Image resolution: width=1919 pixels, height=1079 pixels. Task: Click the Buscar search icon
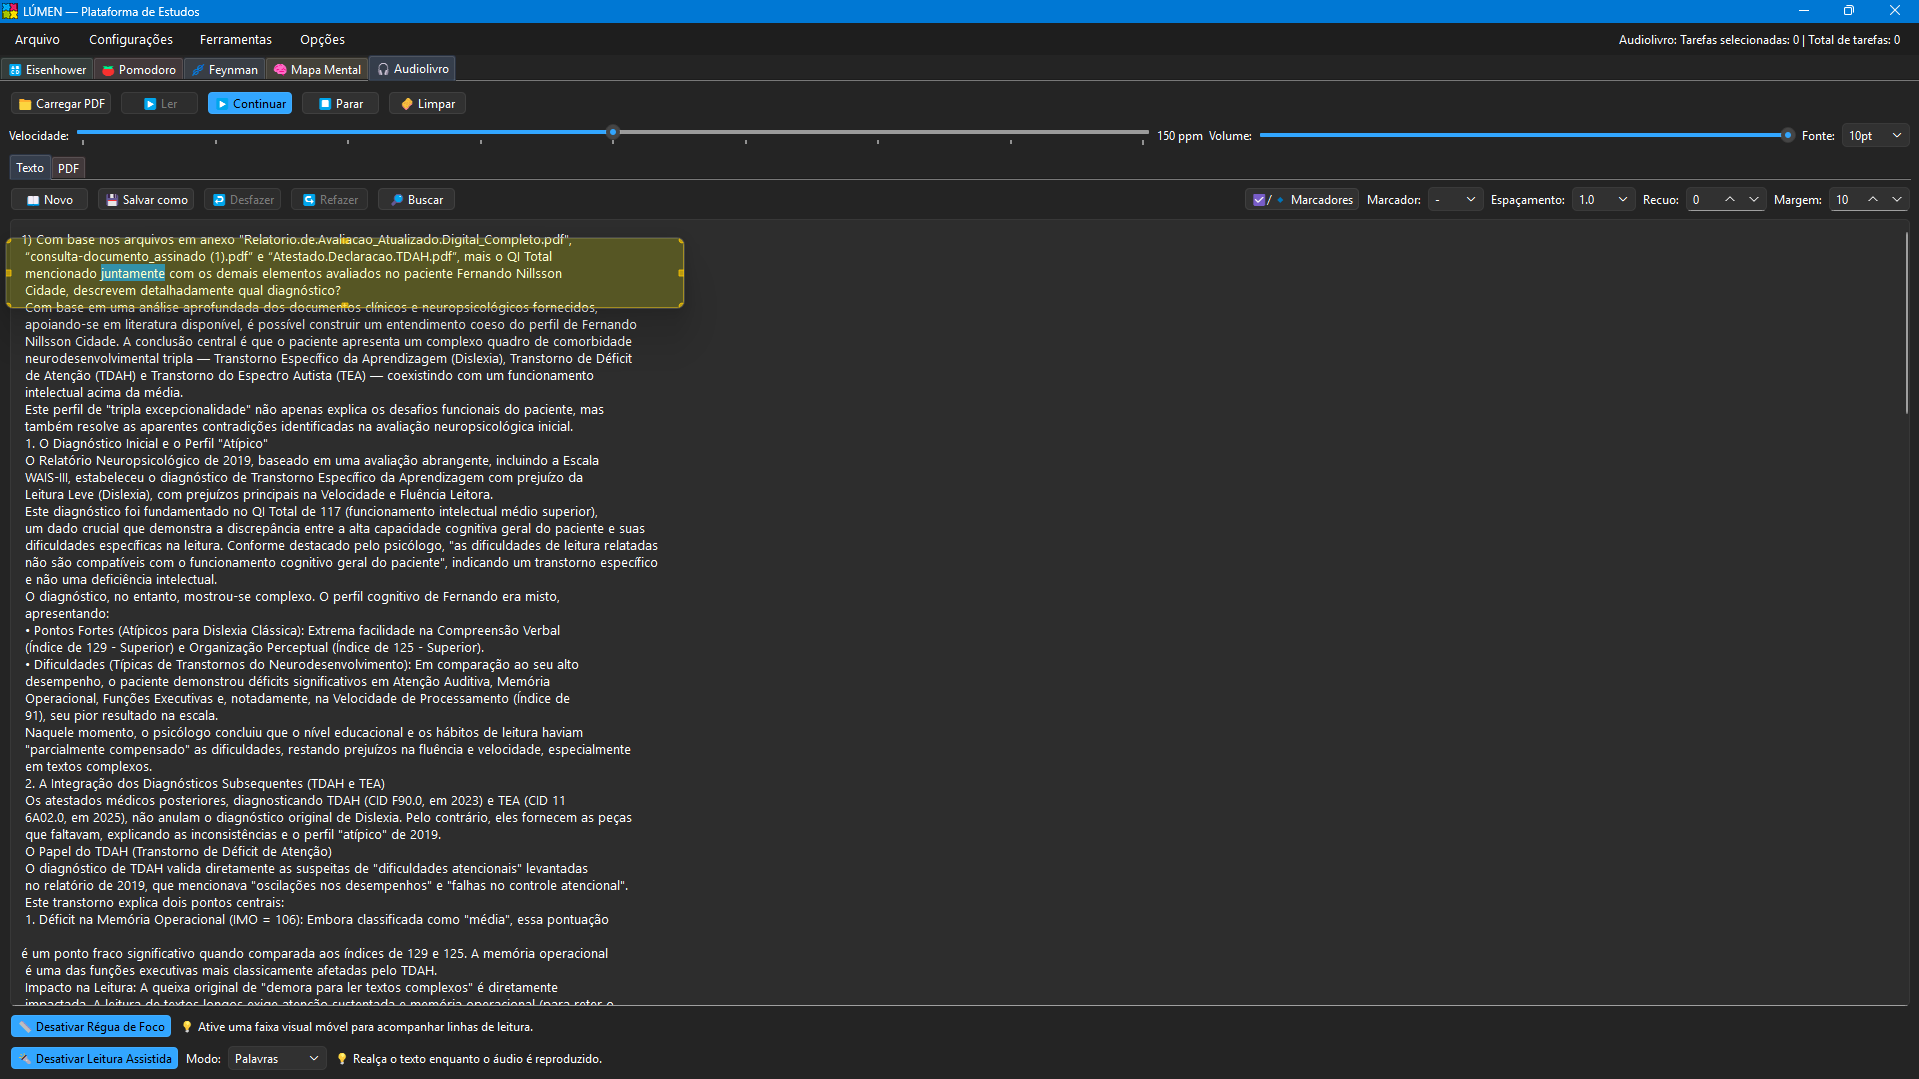click(x=397, y=200)
